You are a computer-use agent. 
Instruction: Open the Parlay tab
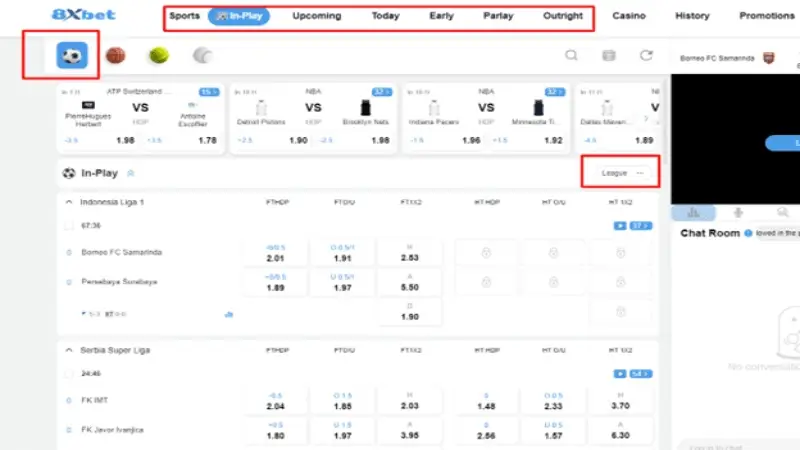pos(499,16)
